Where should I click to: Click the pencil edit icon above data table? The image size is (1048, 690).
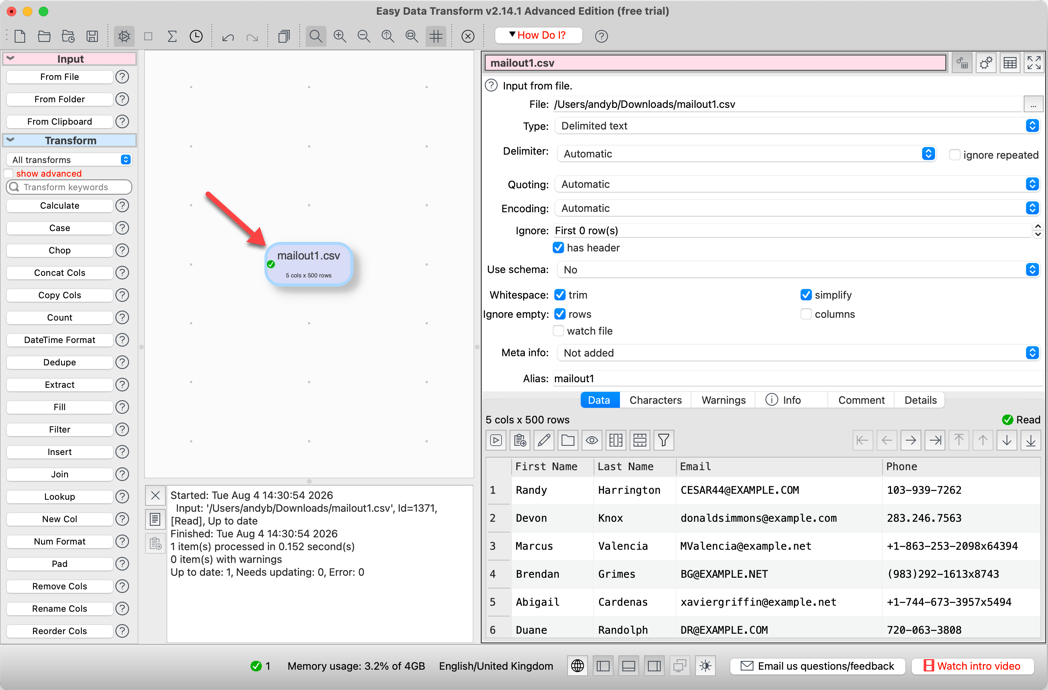544,440
